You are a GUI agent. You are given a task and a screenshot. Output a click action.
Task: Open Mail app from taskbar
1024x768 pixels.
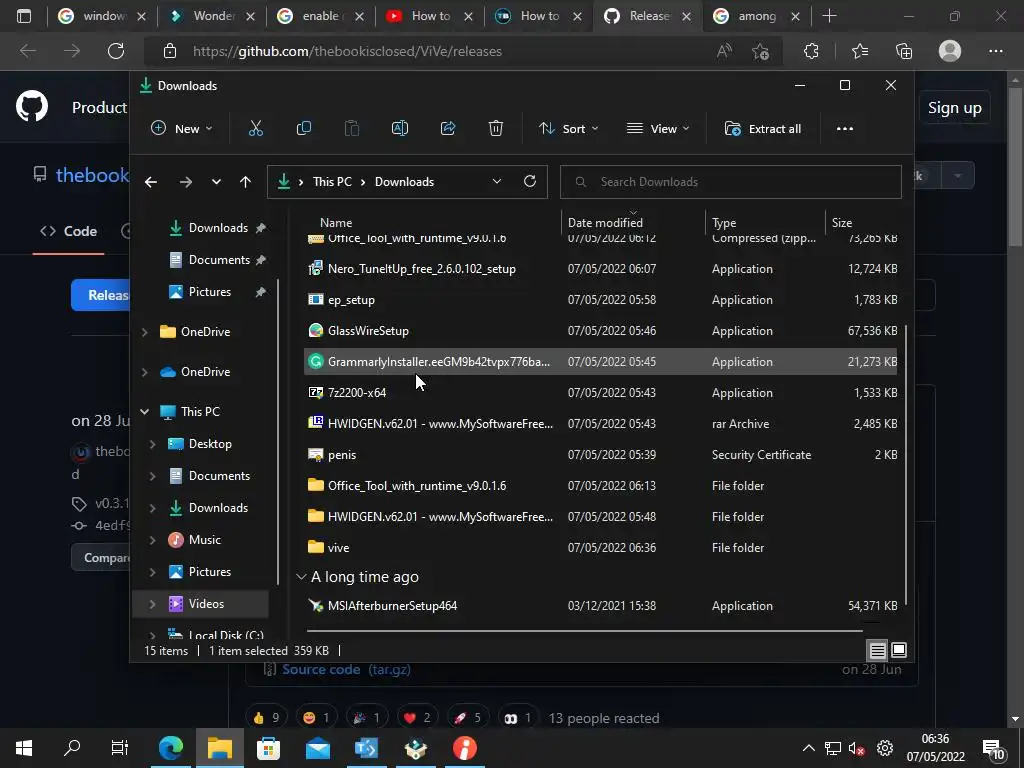pyautogui.click(x=317, y=748)
